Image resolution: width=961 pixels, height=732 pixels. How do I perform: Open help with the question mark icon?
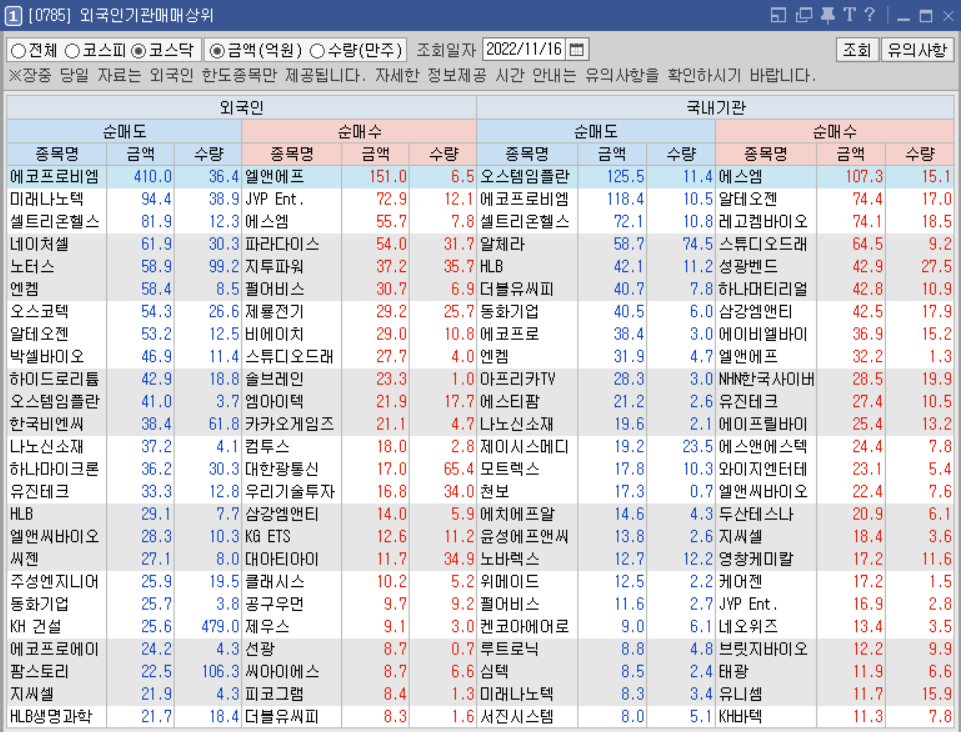click(870, 15)
